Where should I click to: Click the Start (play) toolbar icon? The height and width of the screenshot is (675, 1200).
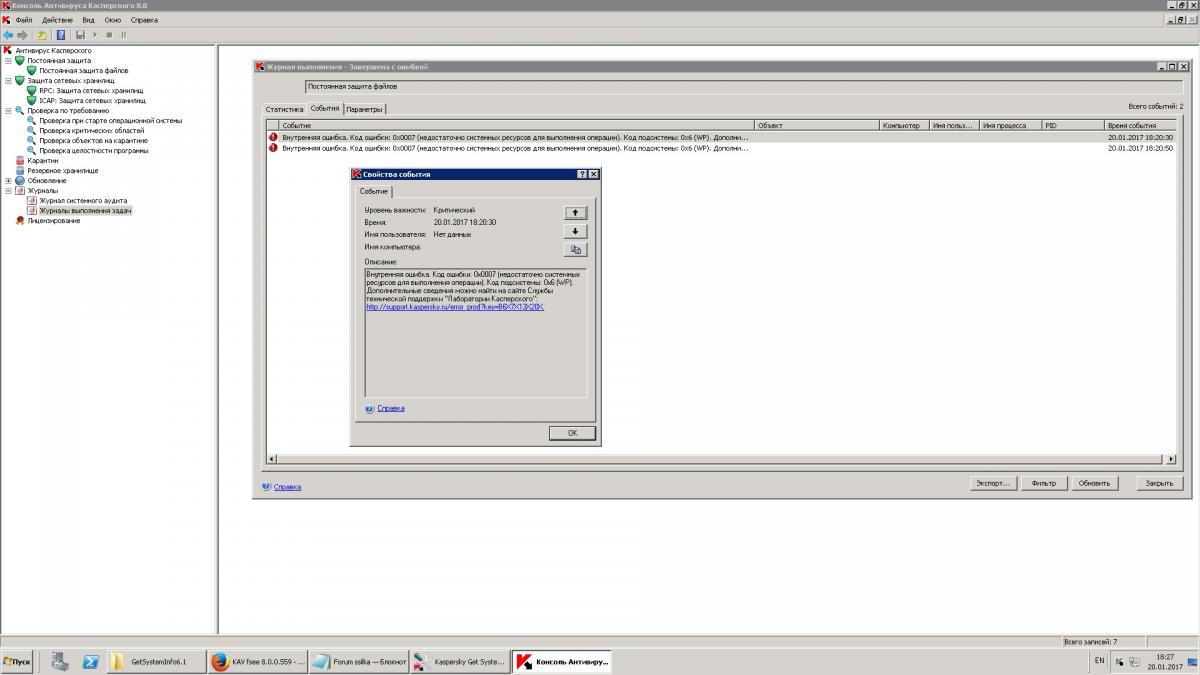95,35
